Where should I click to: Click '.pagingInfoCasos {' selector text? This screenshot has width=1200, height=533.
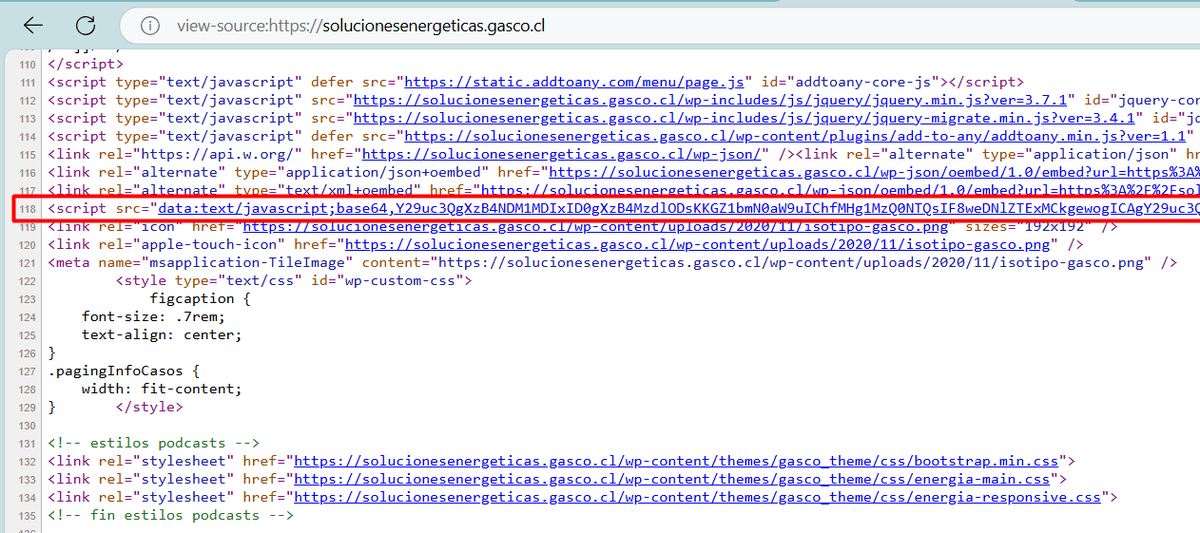tap(124, 370)
